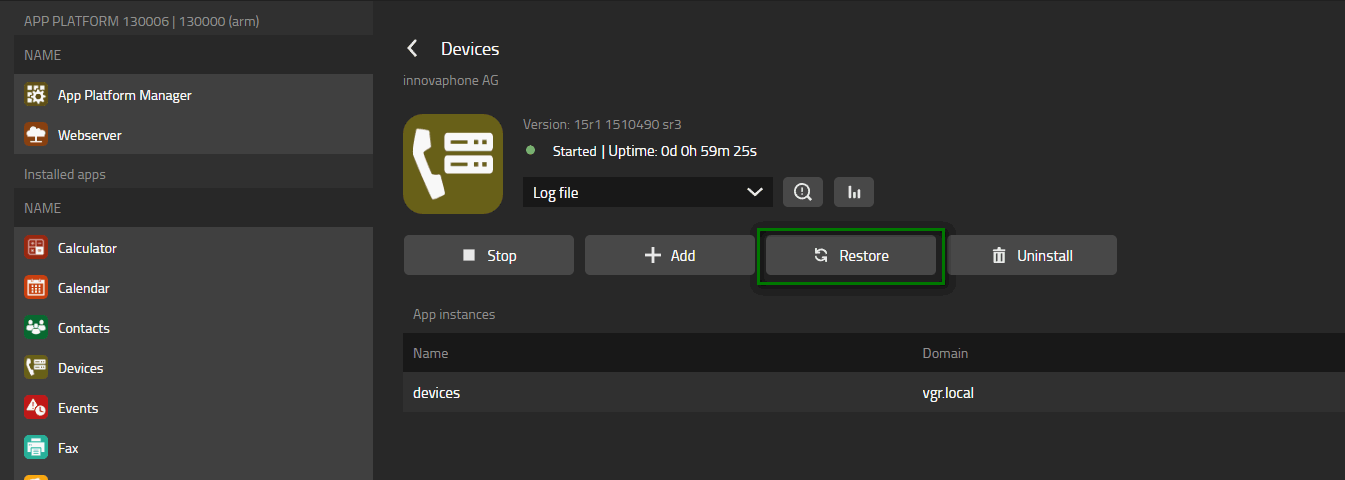Screen dimensions: 1345x480
Task: Select the Webserver cloud icon
Action: tap(36, 135)
